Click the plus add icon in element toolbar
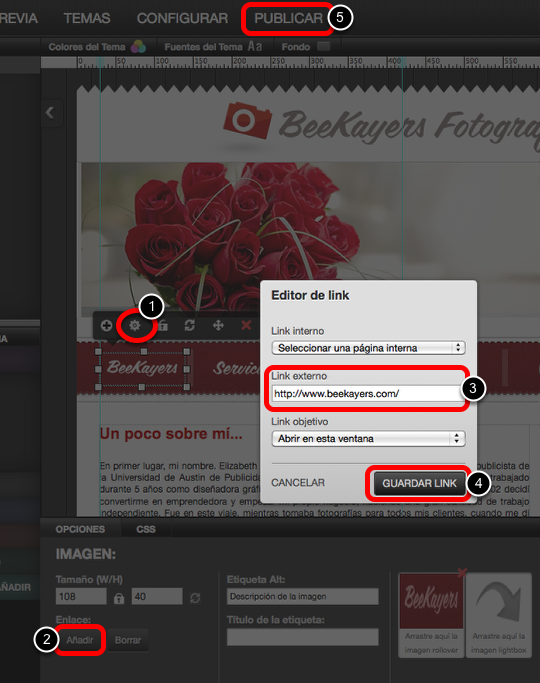The image size is (540, 683). point(106,325)
